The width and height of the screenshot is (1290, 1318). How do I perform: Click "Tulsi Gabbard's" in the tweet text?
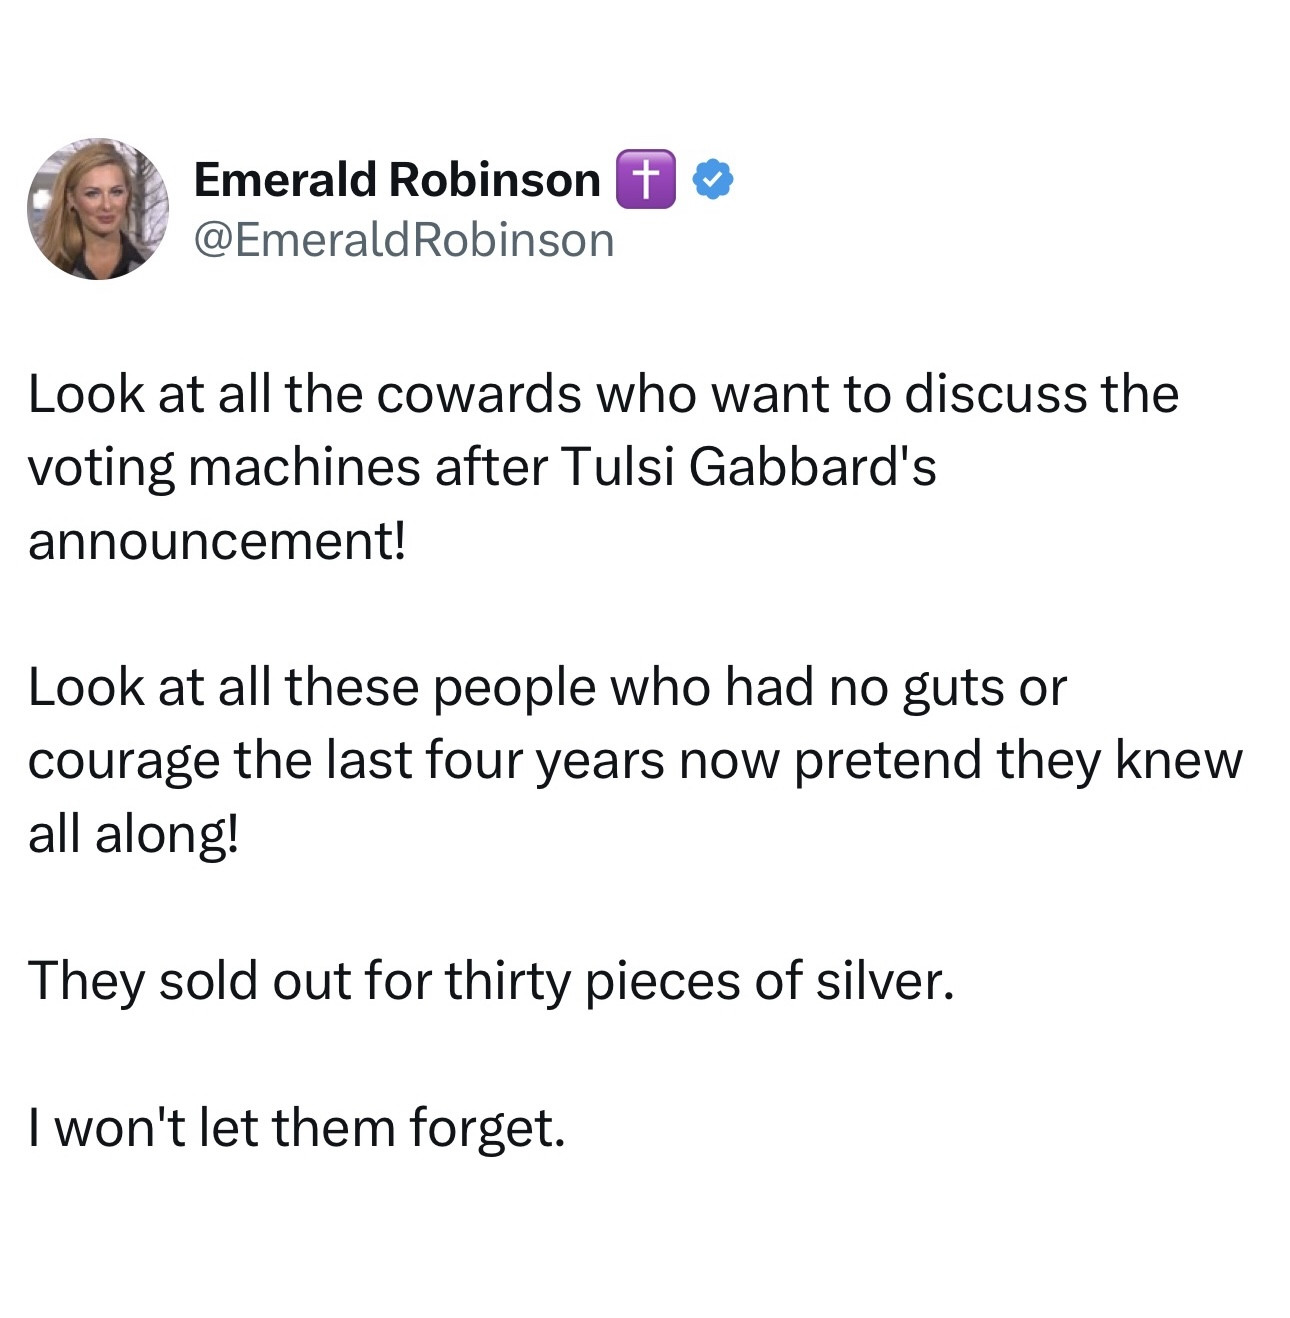point(749,467)
